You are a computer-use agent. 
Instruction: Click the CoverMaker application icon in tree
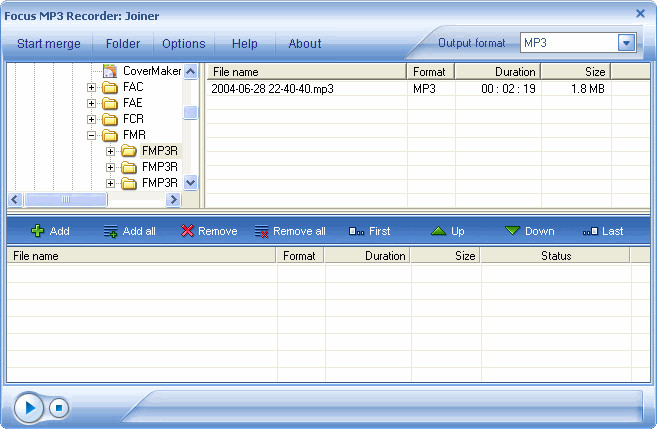(110, 71)
